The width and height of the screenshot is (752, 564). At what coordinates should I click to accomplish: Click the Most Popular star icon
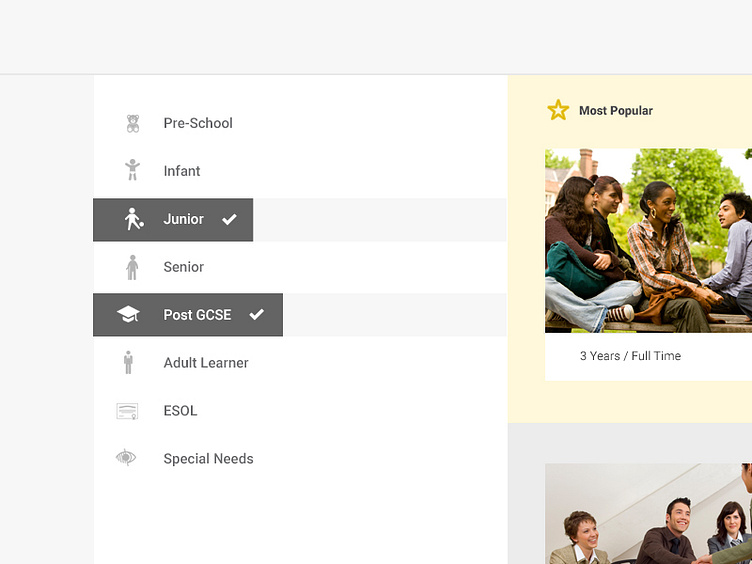click(x=558, y=110)
